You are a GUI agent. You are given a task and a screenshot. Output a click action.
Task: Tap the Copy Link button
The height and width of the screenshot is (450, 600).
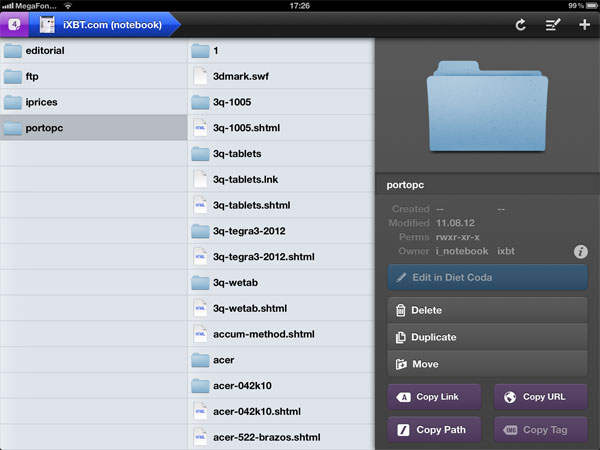pos(434,397)
